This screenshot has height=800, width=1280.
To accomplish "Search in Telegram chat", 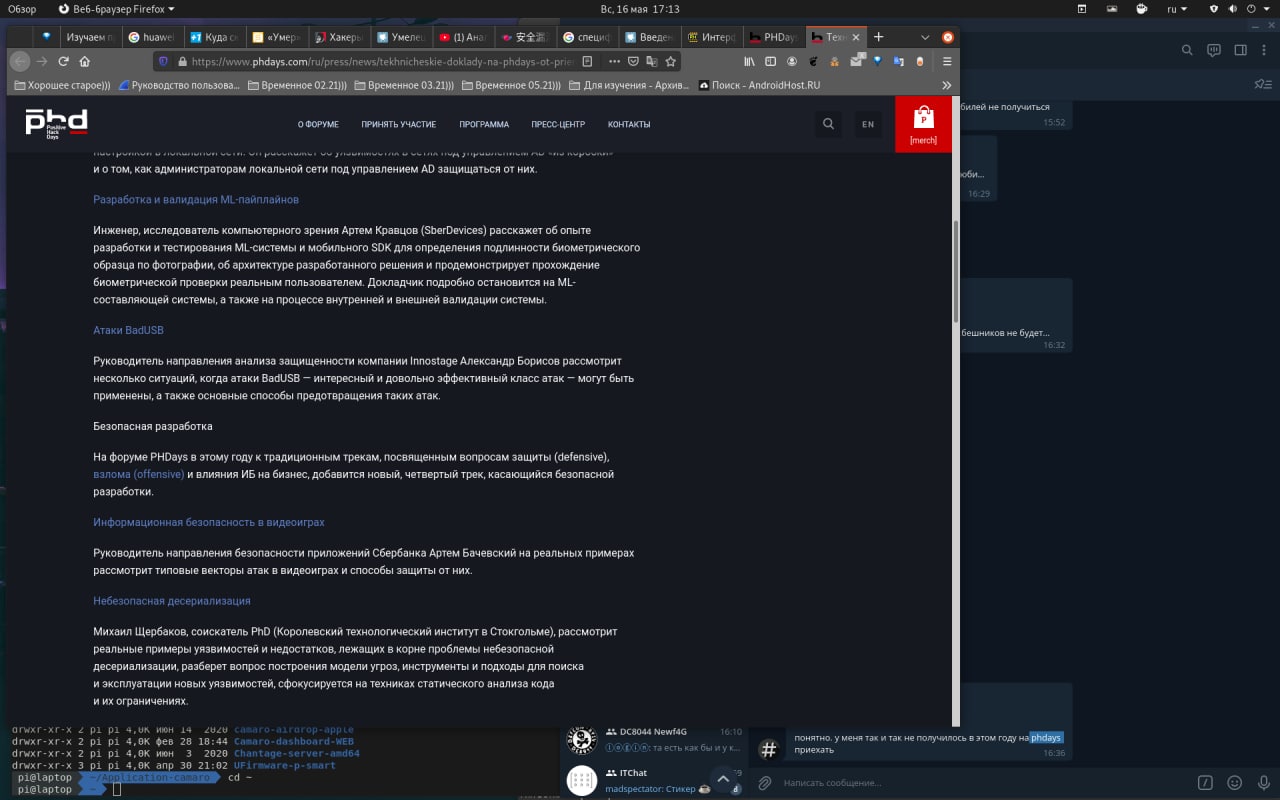I will (1187, 50).
